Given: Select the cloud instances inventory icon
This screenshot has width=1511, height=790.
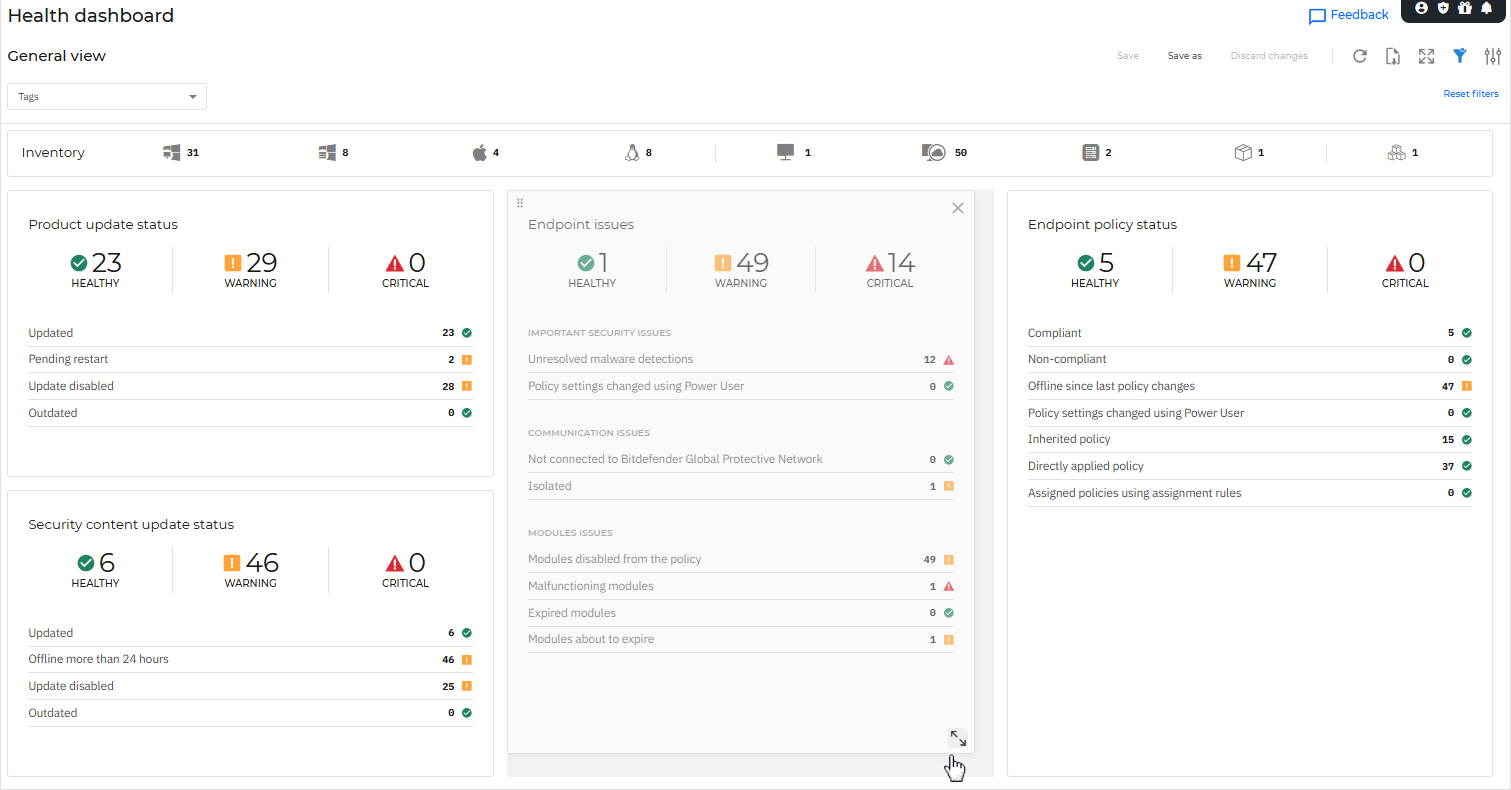Looking at the screenshot, I should tap(933, 152).
